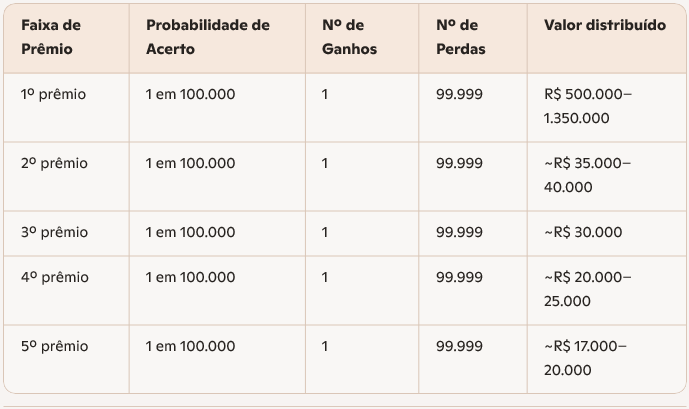Click the 'Faixa de Prêmio' column header
The height and width of the screenshot is (409, 689).
(x=51, y=36)
